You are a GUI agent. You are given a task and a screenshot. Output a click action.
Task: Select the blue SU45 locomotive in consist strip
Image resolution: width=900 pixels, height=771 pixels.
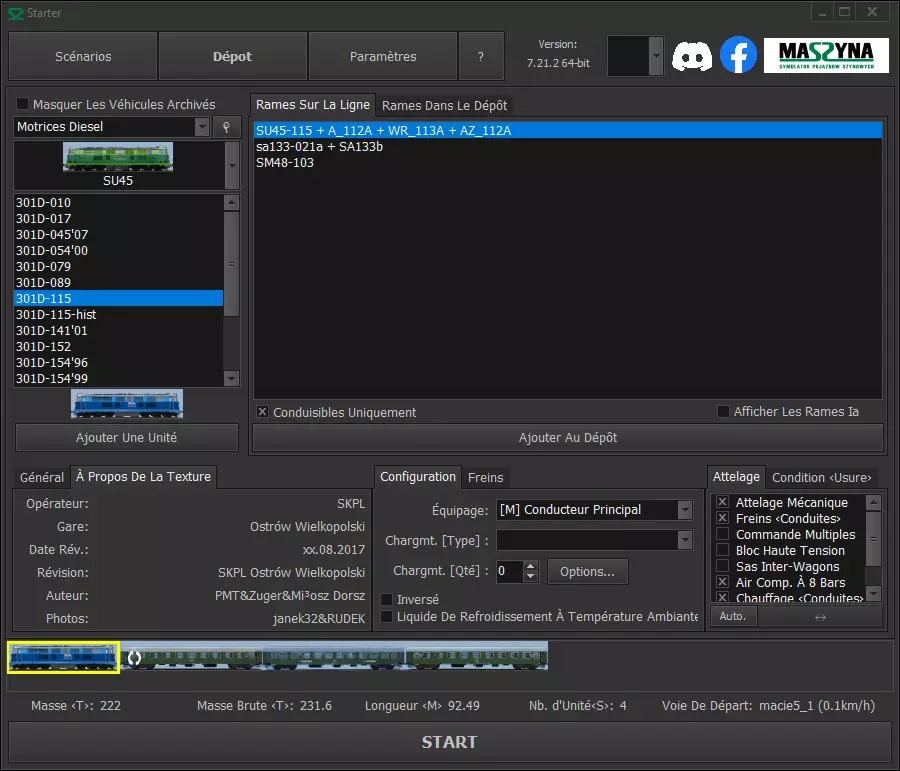point(64,657)
